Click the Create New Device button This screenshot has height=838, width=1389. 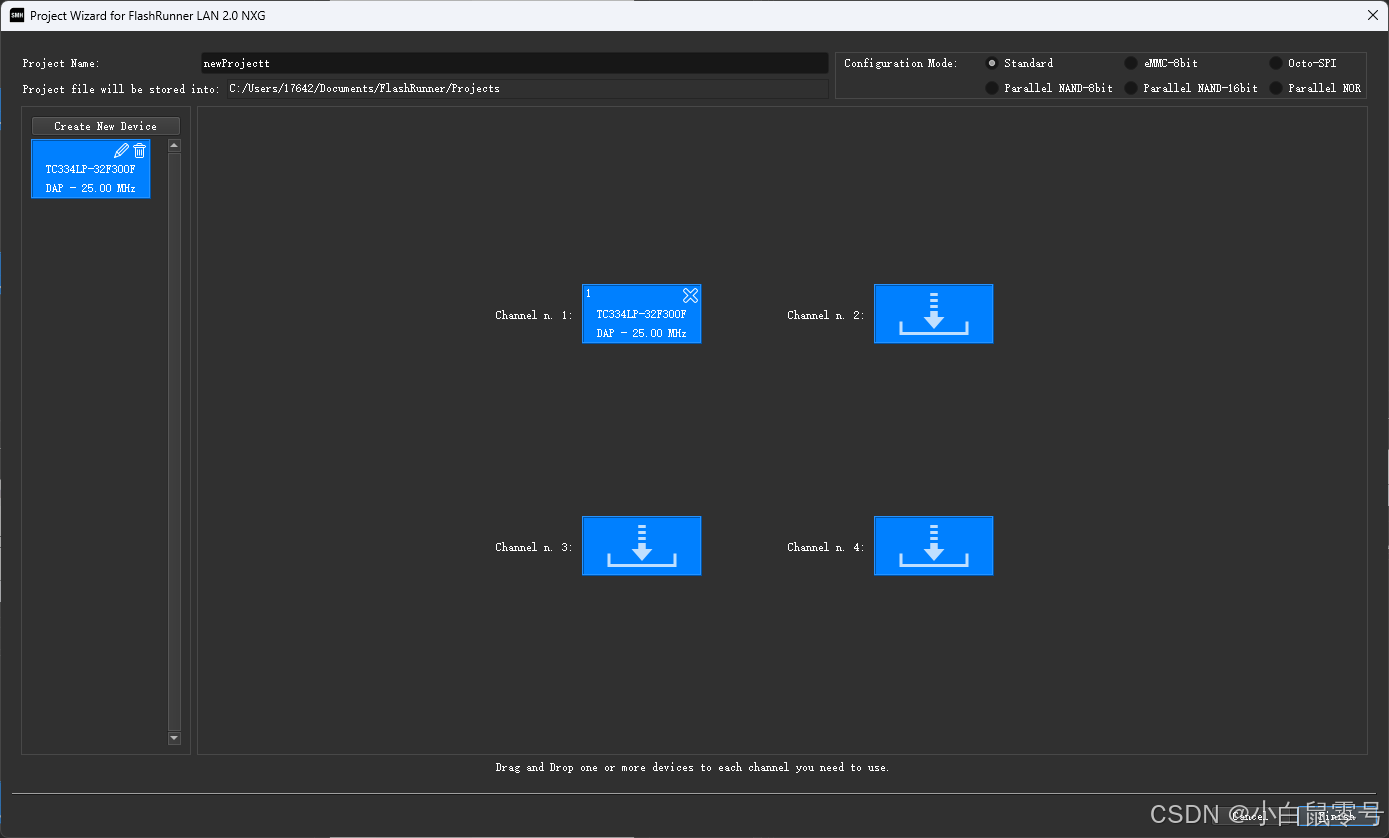point(105,125)
